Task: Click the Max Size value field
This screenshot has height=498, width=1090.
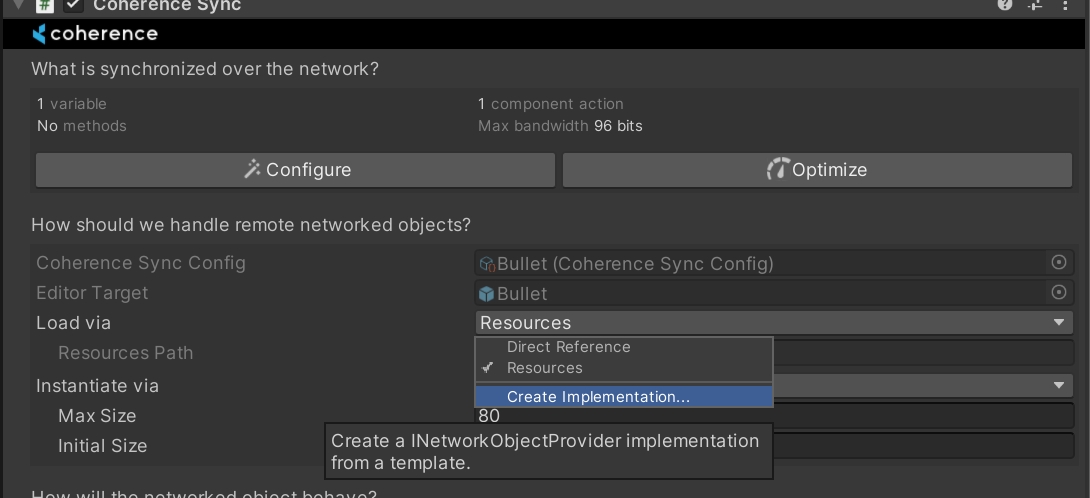Action: tap(920, 416)
